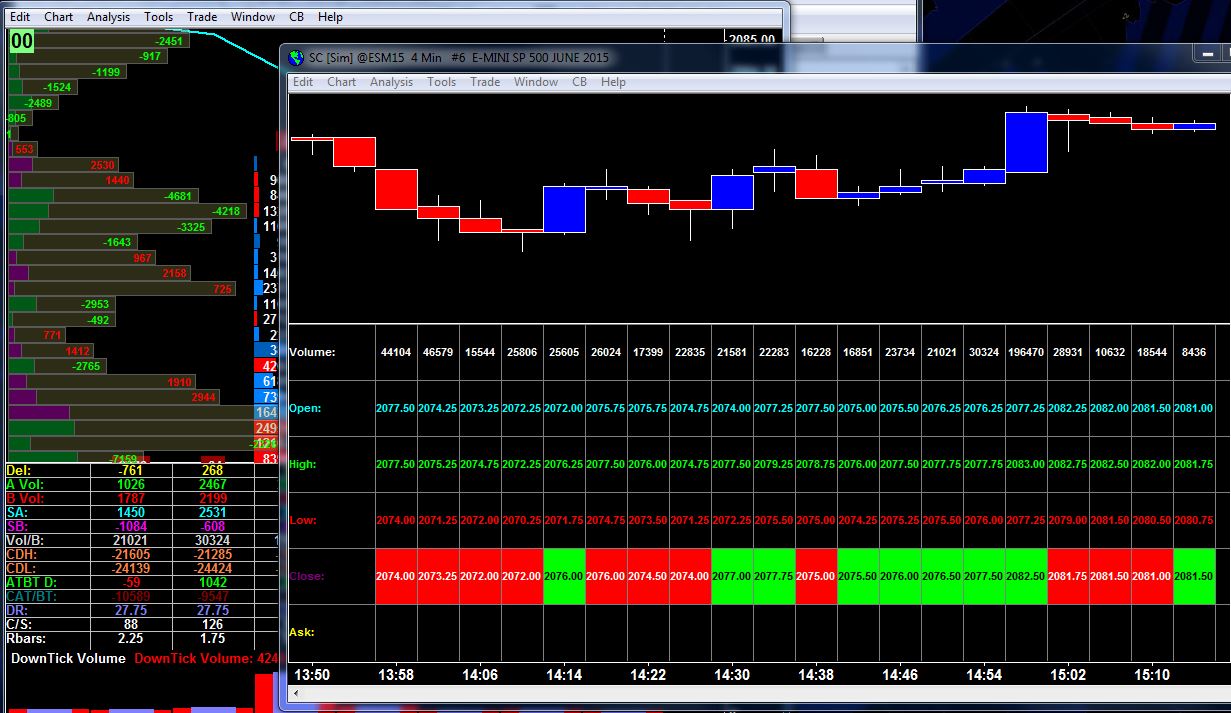Screen dimensions: 1231x713
Task: Click the 15:10 time axis label
Action: coord(1152,675)
